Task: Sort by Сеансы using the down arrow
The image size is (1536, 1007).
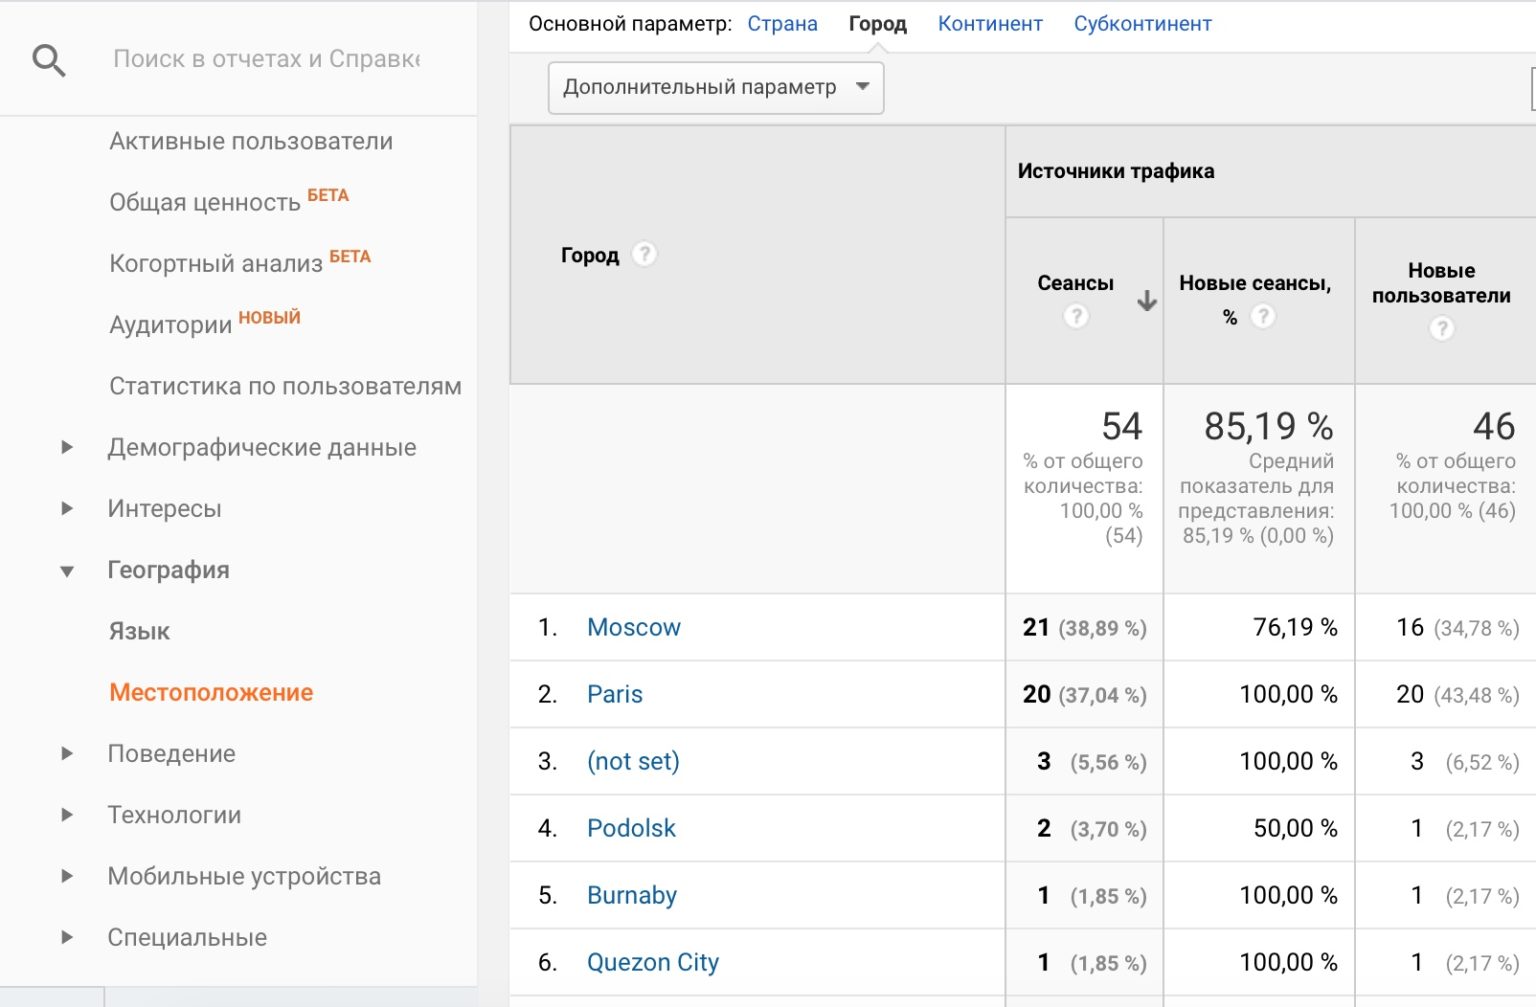Action: (1147, 300)
